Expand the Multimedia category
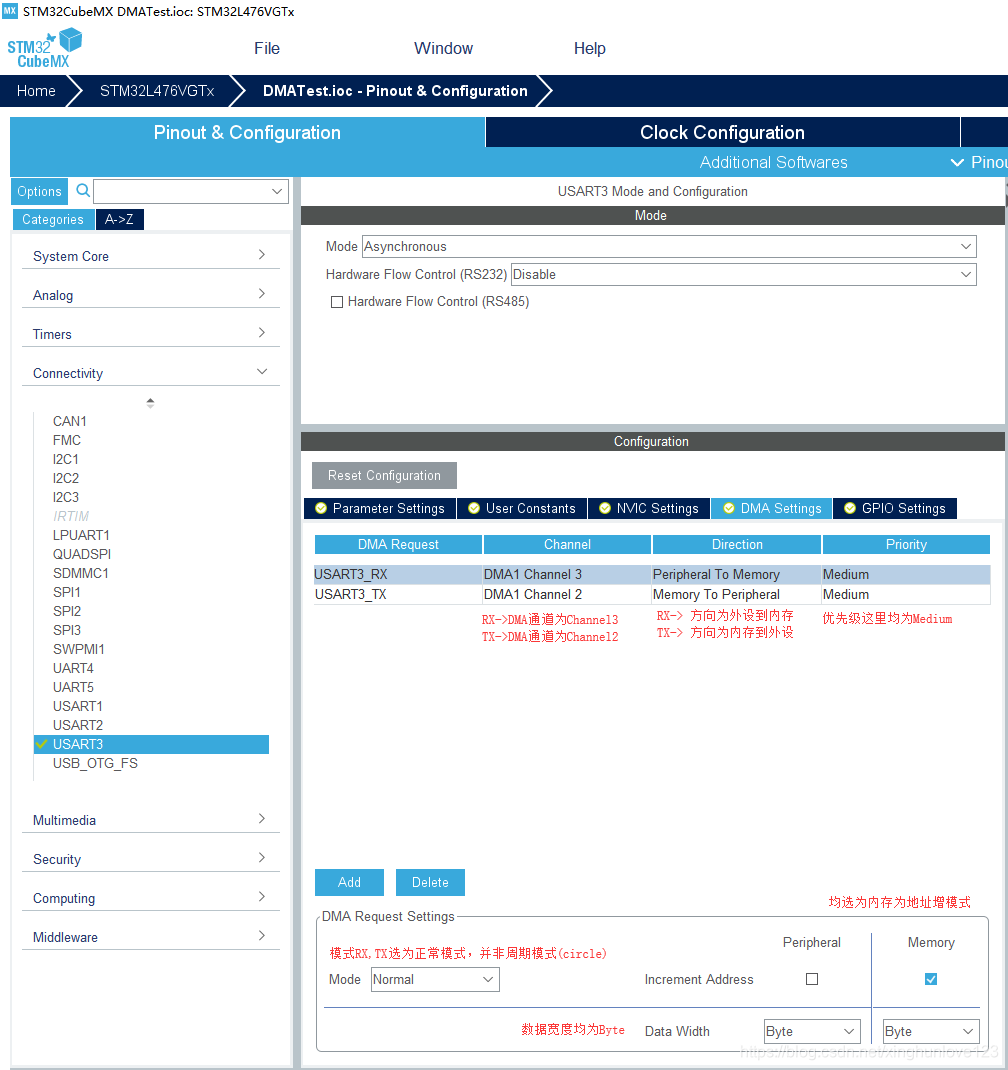1008x1070 pixels. tap(150, 820)
